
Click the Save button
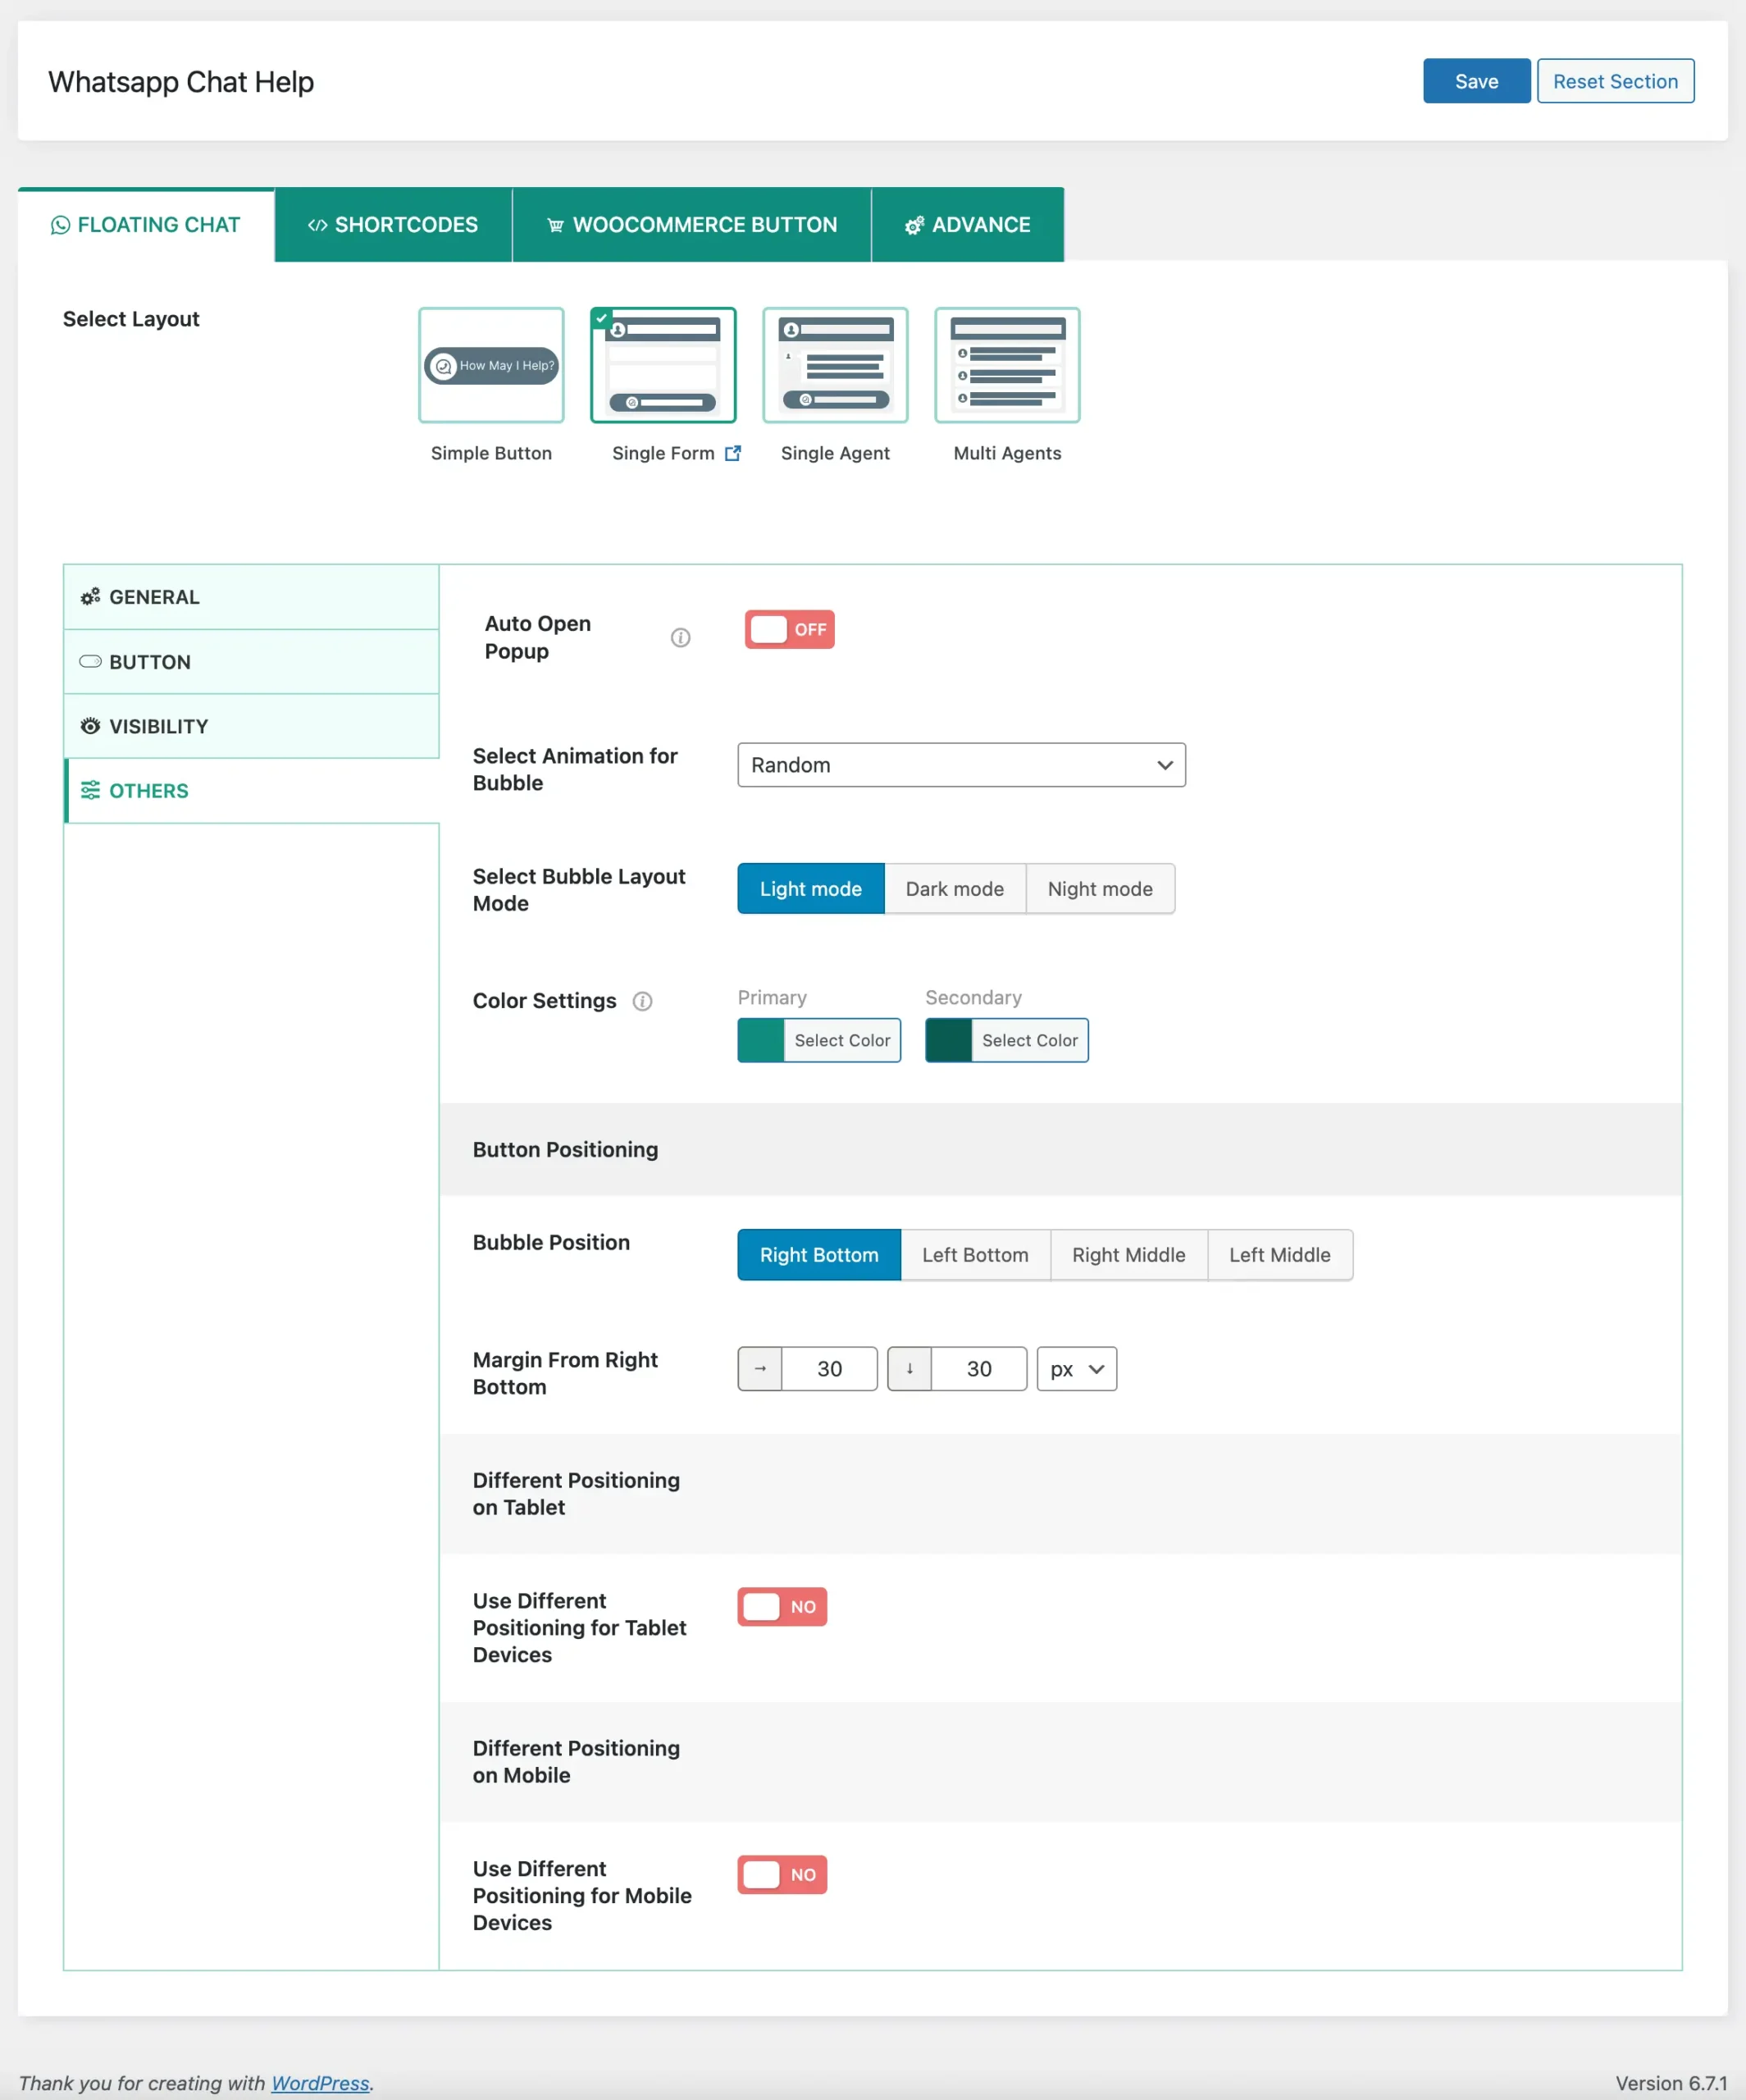point(1476,81)
